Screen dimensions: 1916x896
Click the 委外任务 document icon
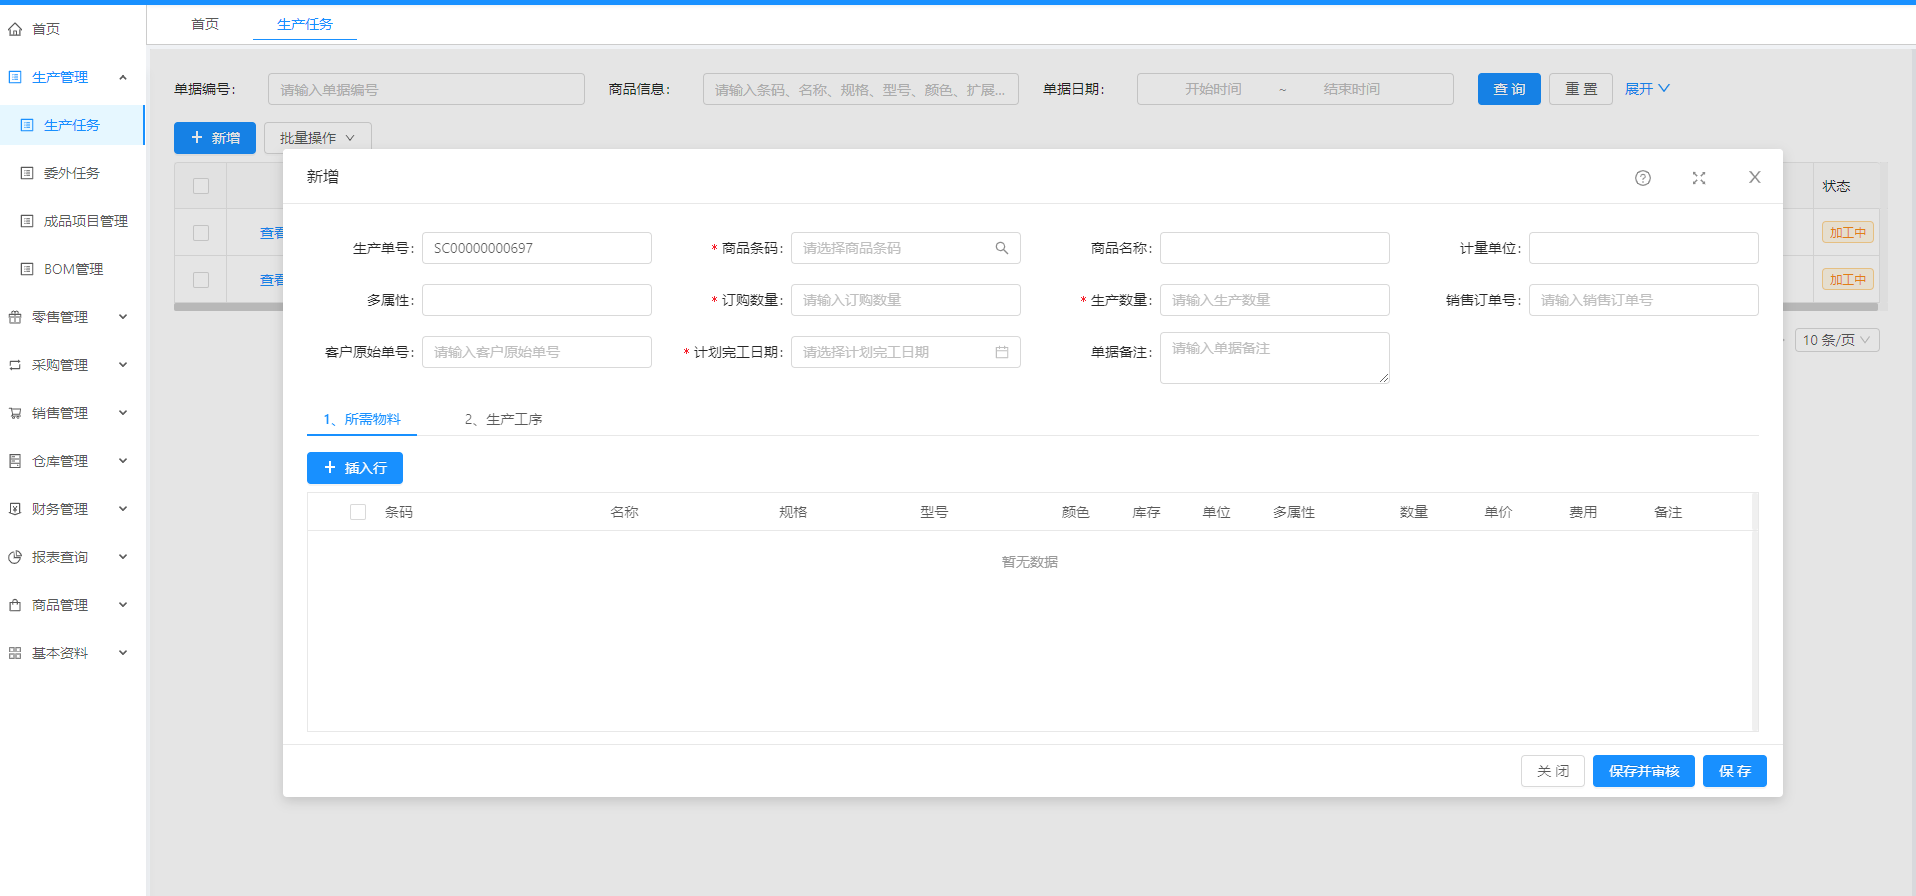click(27, 173)
